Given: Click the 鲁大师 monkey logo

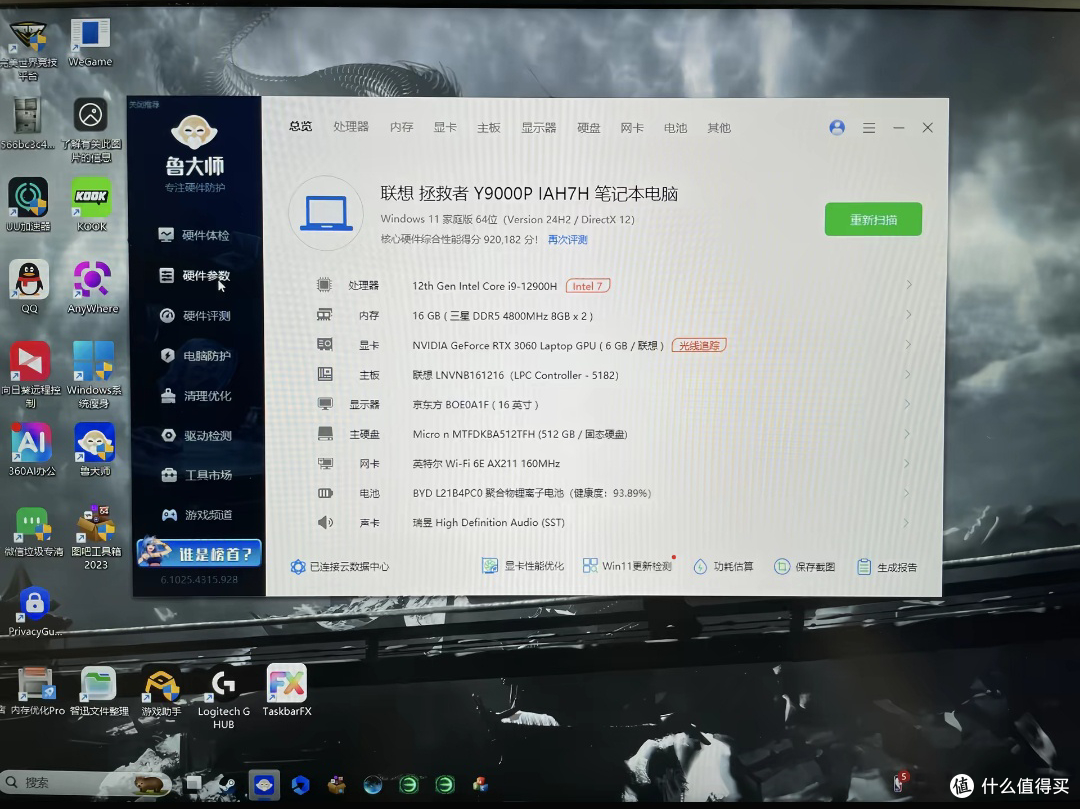Looking at the screenshot, I should pyautogui.click(x=194, y=132).
